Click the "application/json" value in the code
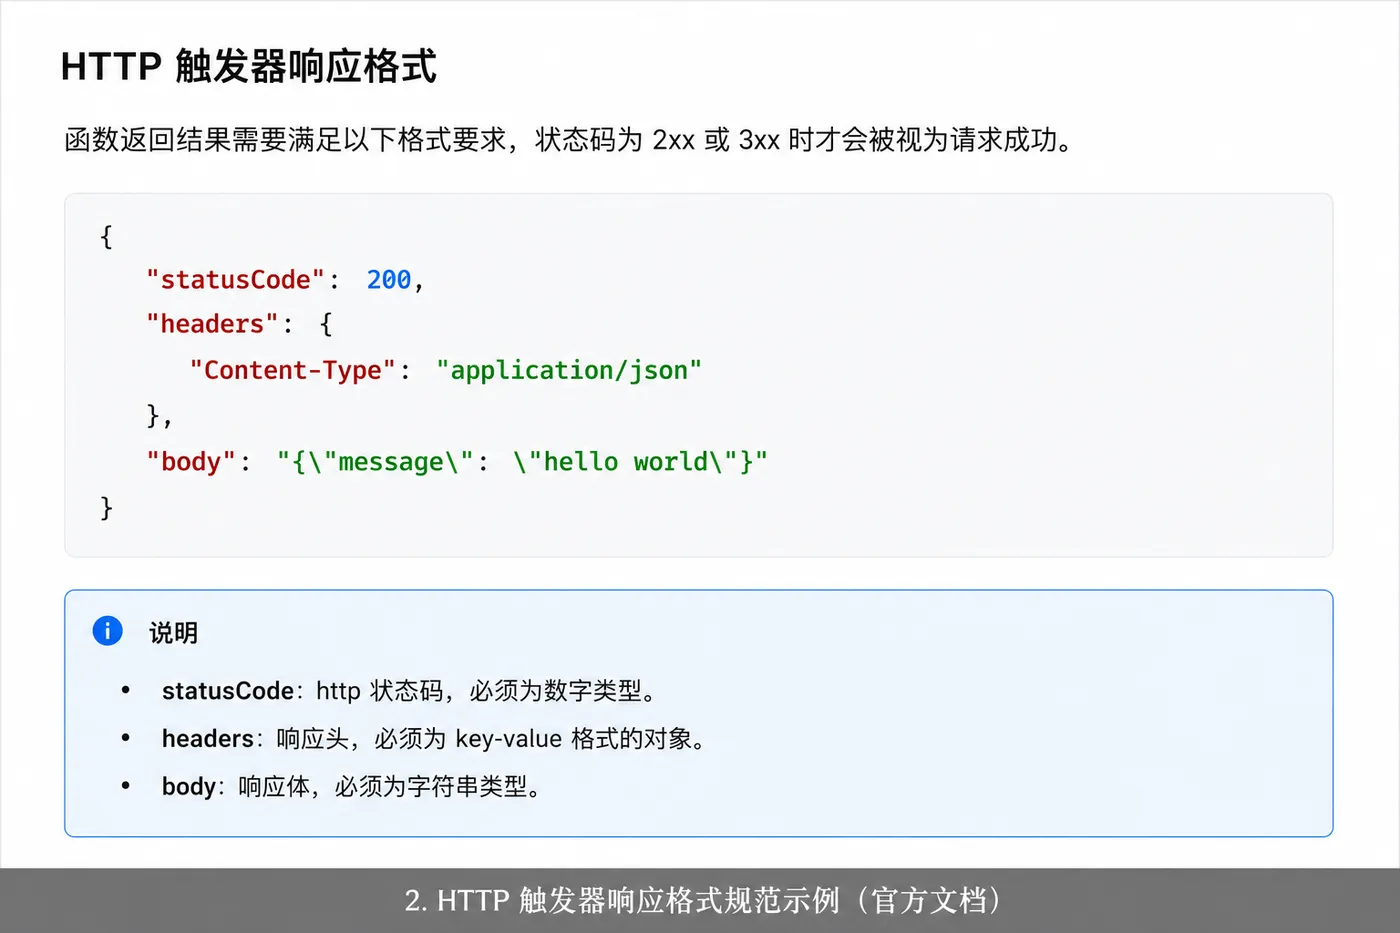 pos(569,370)
